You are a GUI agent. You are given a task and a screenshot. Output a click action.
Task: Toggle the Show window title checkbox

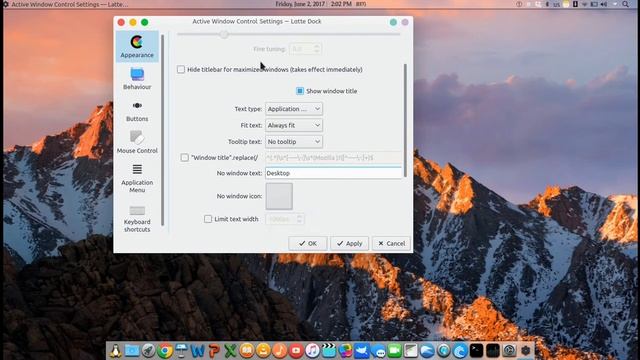(x=300, y=91)
